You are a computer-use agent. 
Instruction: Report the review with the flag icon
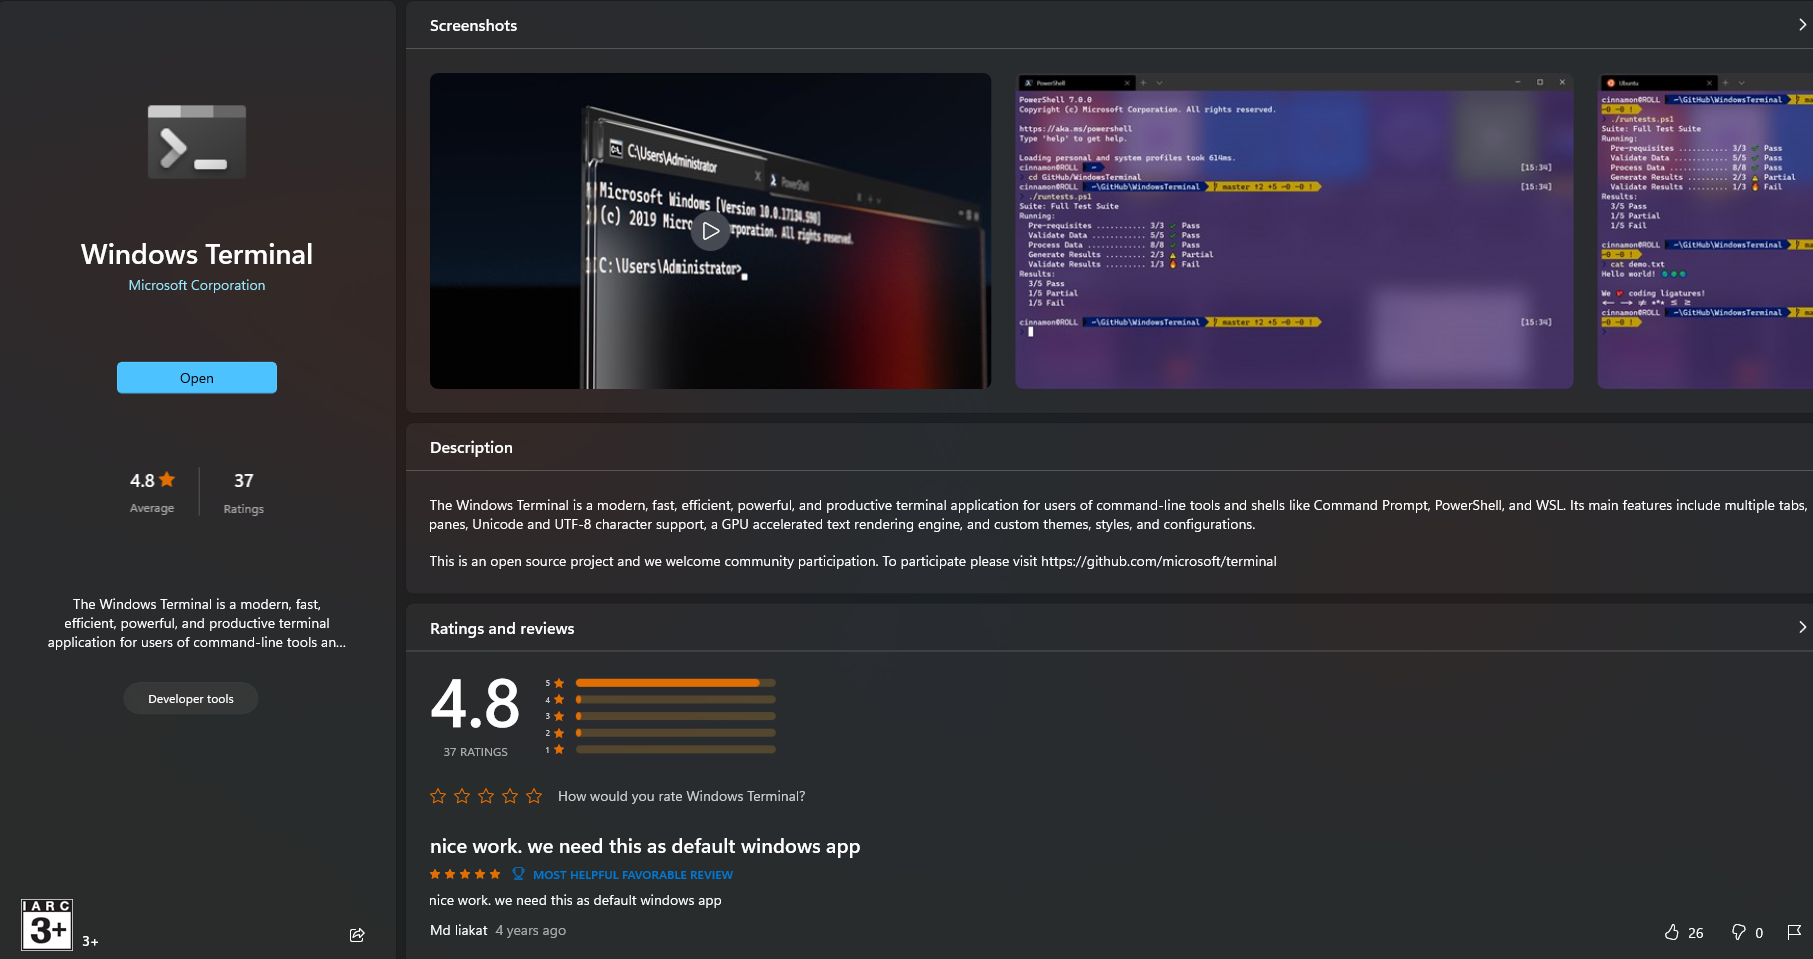click(1794, 932)
